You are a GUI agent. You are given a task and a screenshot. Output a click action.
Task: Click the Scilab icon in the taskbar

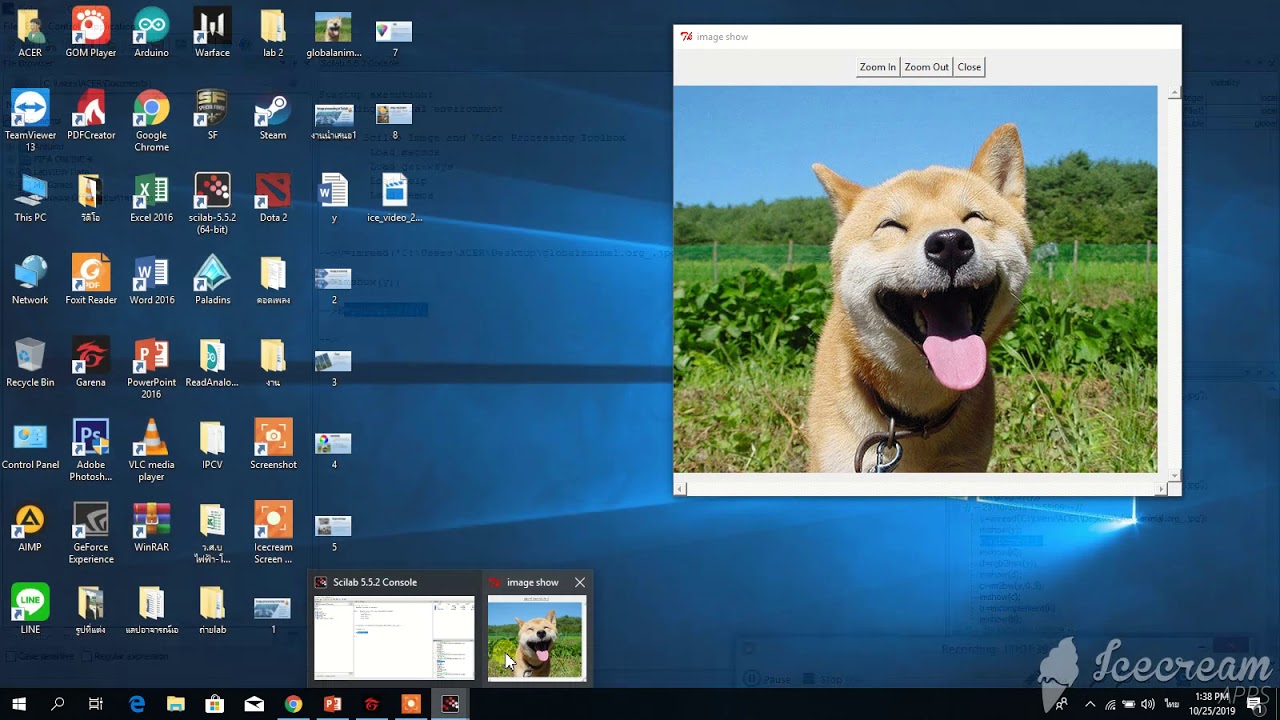(450, 704)
